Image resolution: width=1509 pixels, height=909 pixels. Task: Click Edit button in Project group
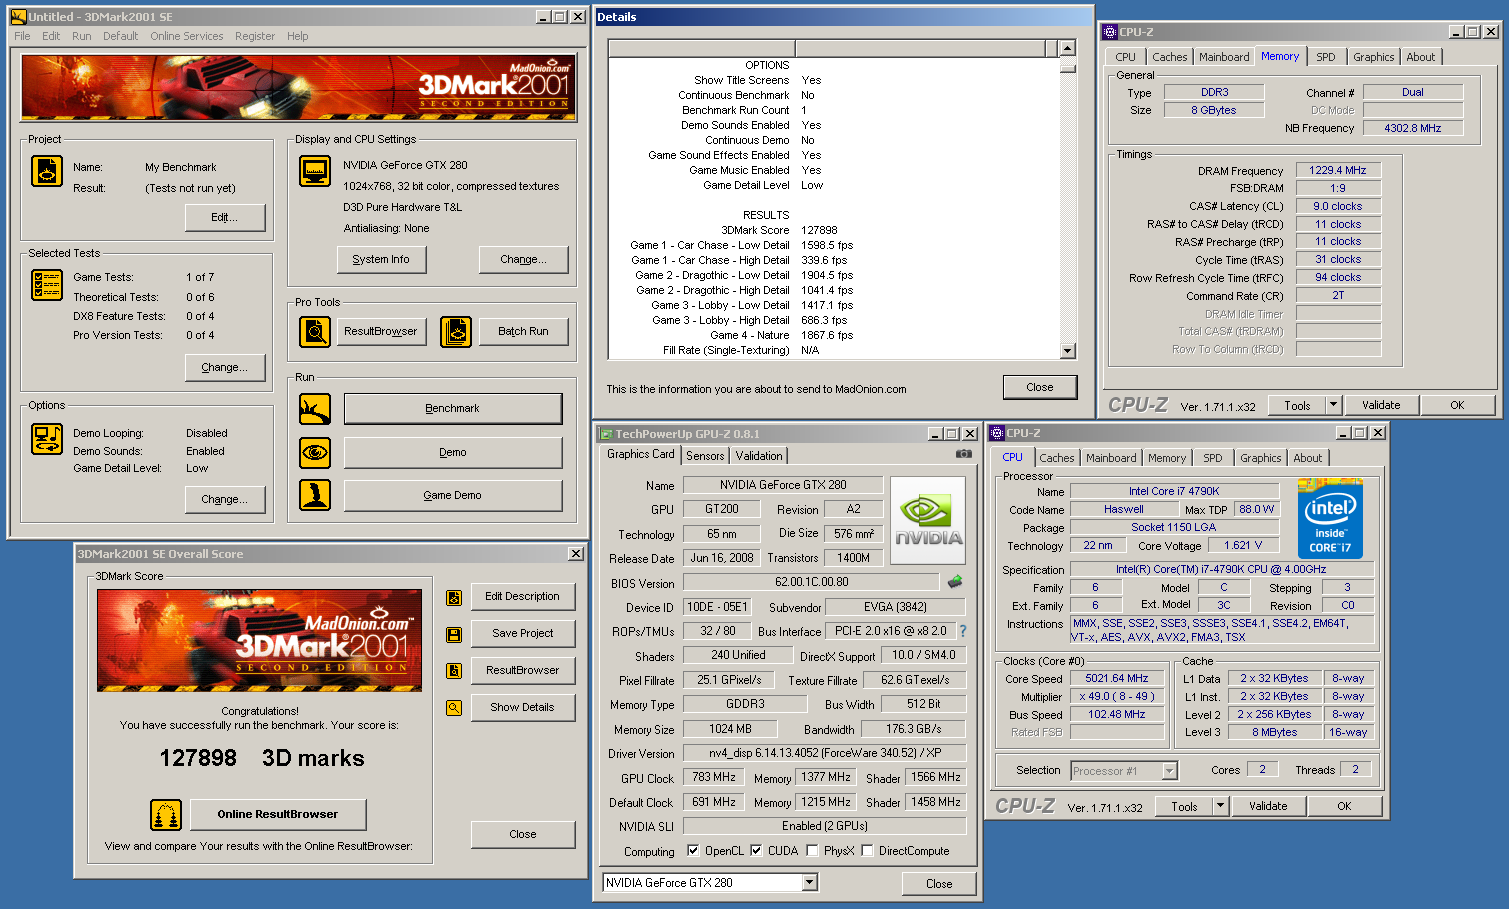225,217
